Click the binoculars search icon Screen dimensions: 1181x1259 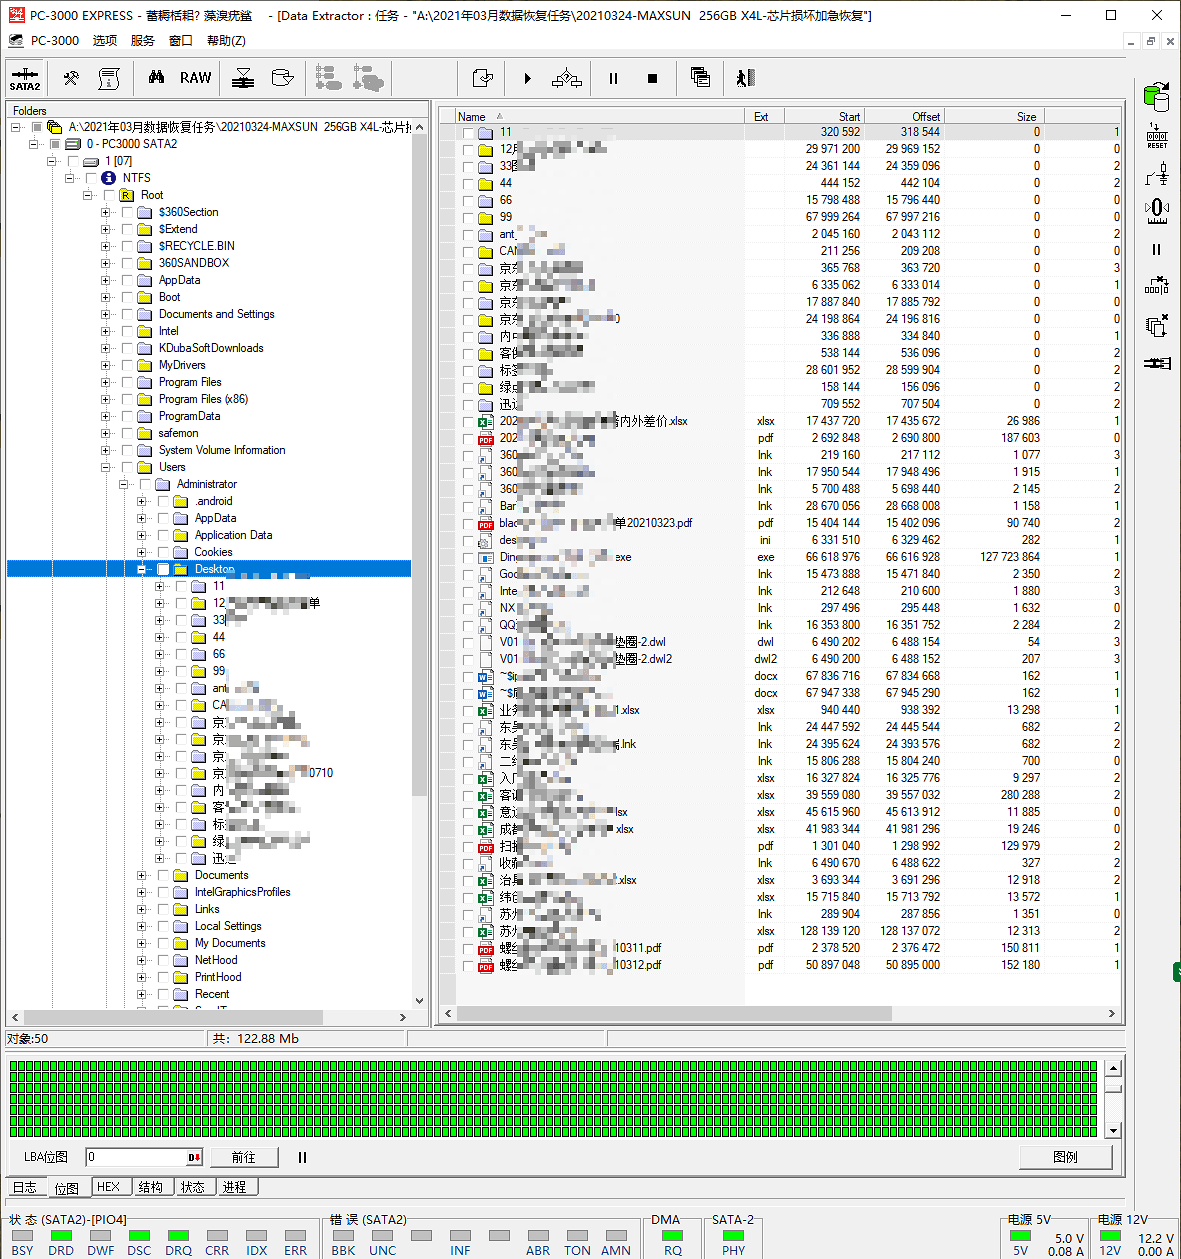tap(156, 77)
